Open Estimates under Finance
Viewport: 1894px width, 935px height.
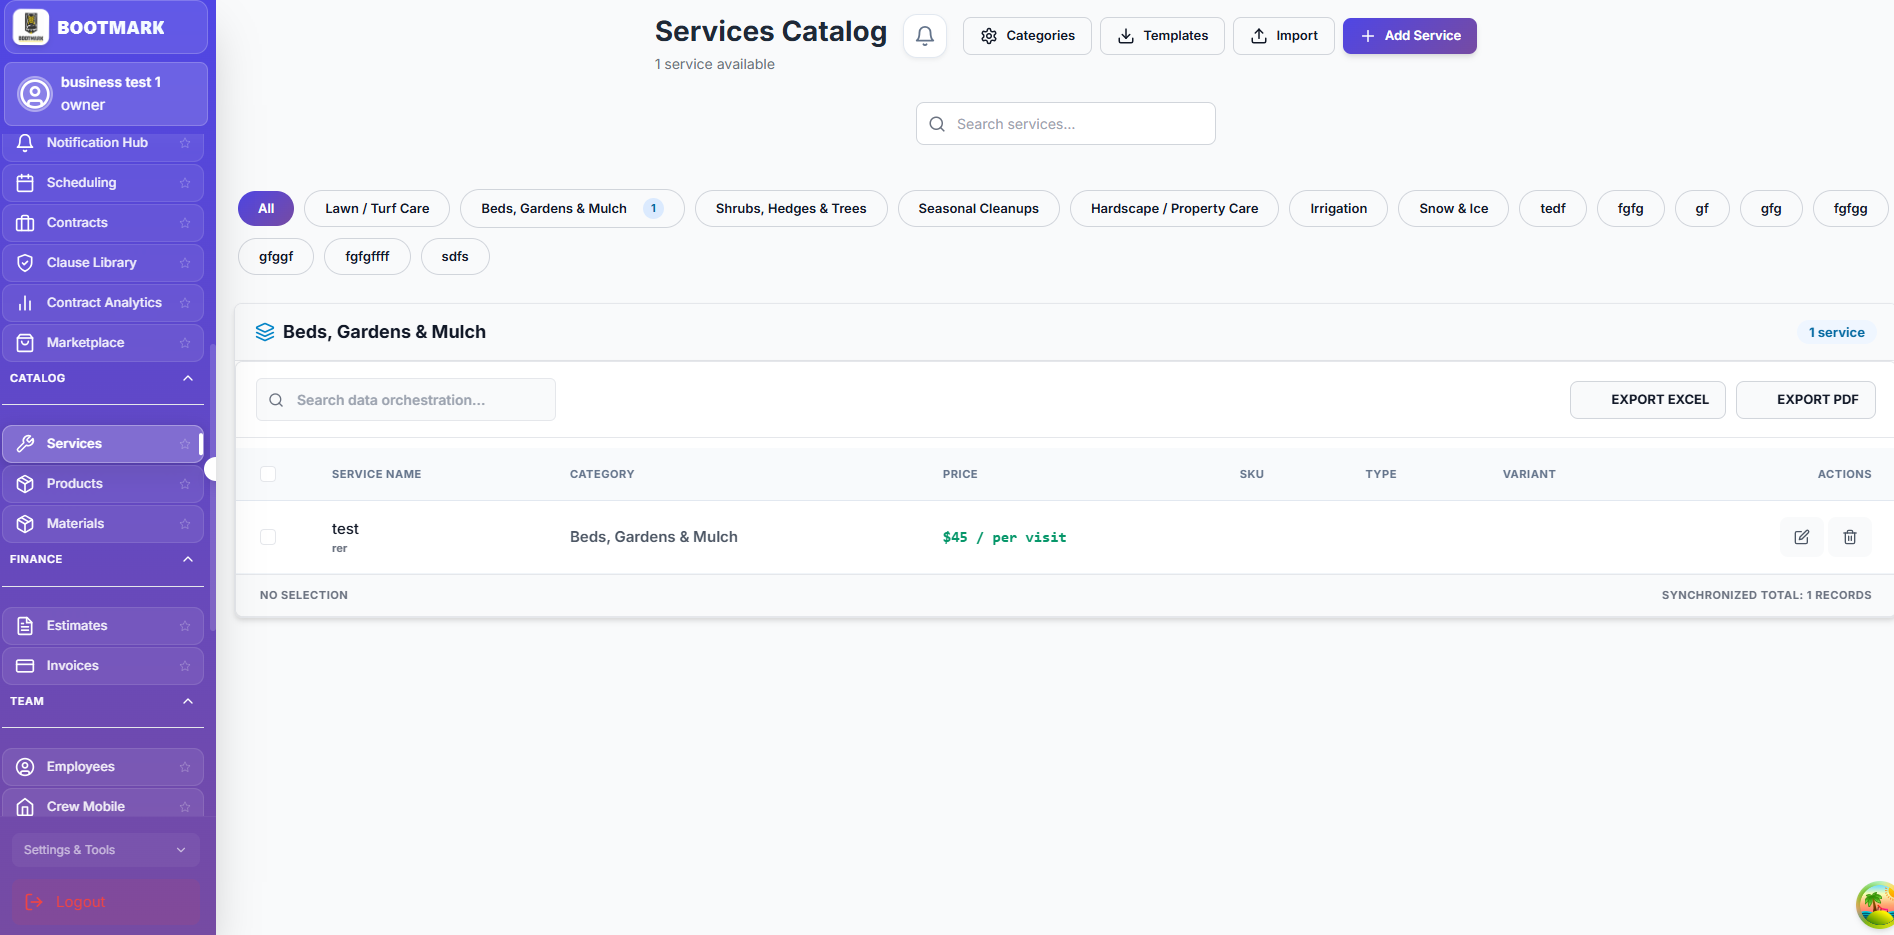point(103,626)
